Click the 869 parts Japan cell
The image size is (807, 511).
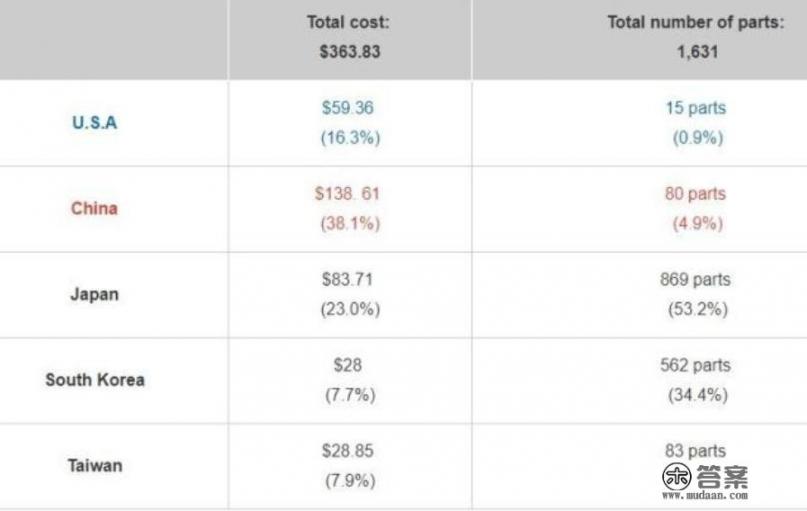[696, 294]
